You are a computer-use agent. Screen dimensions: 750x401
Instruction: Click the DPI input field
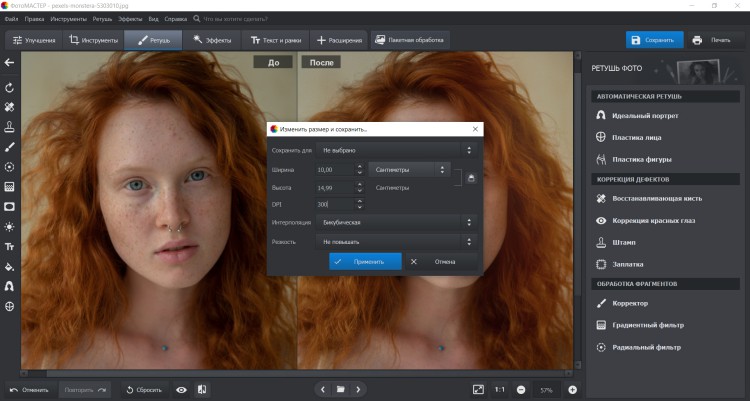(336, 204)
